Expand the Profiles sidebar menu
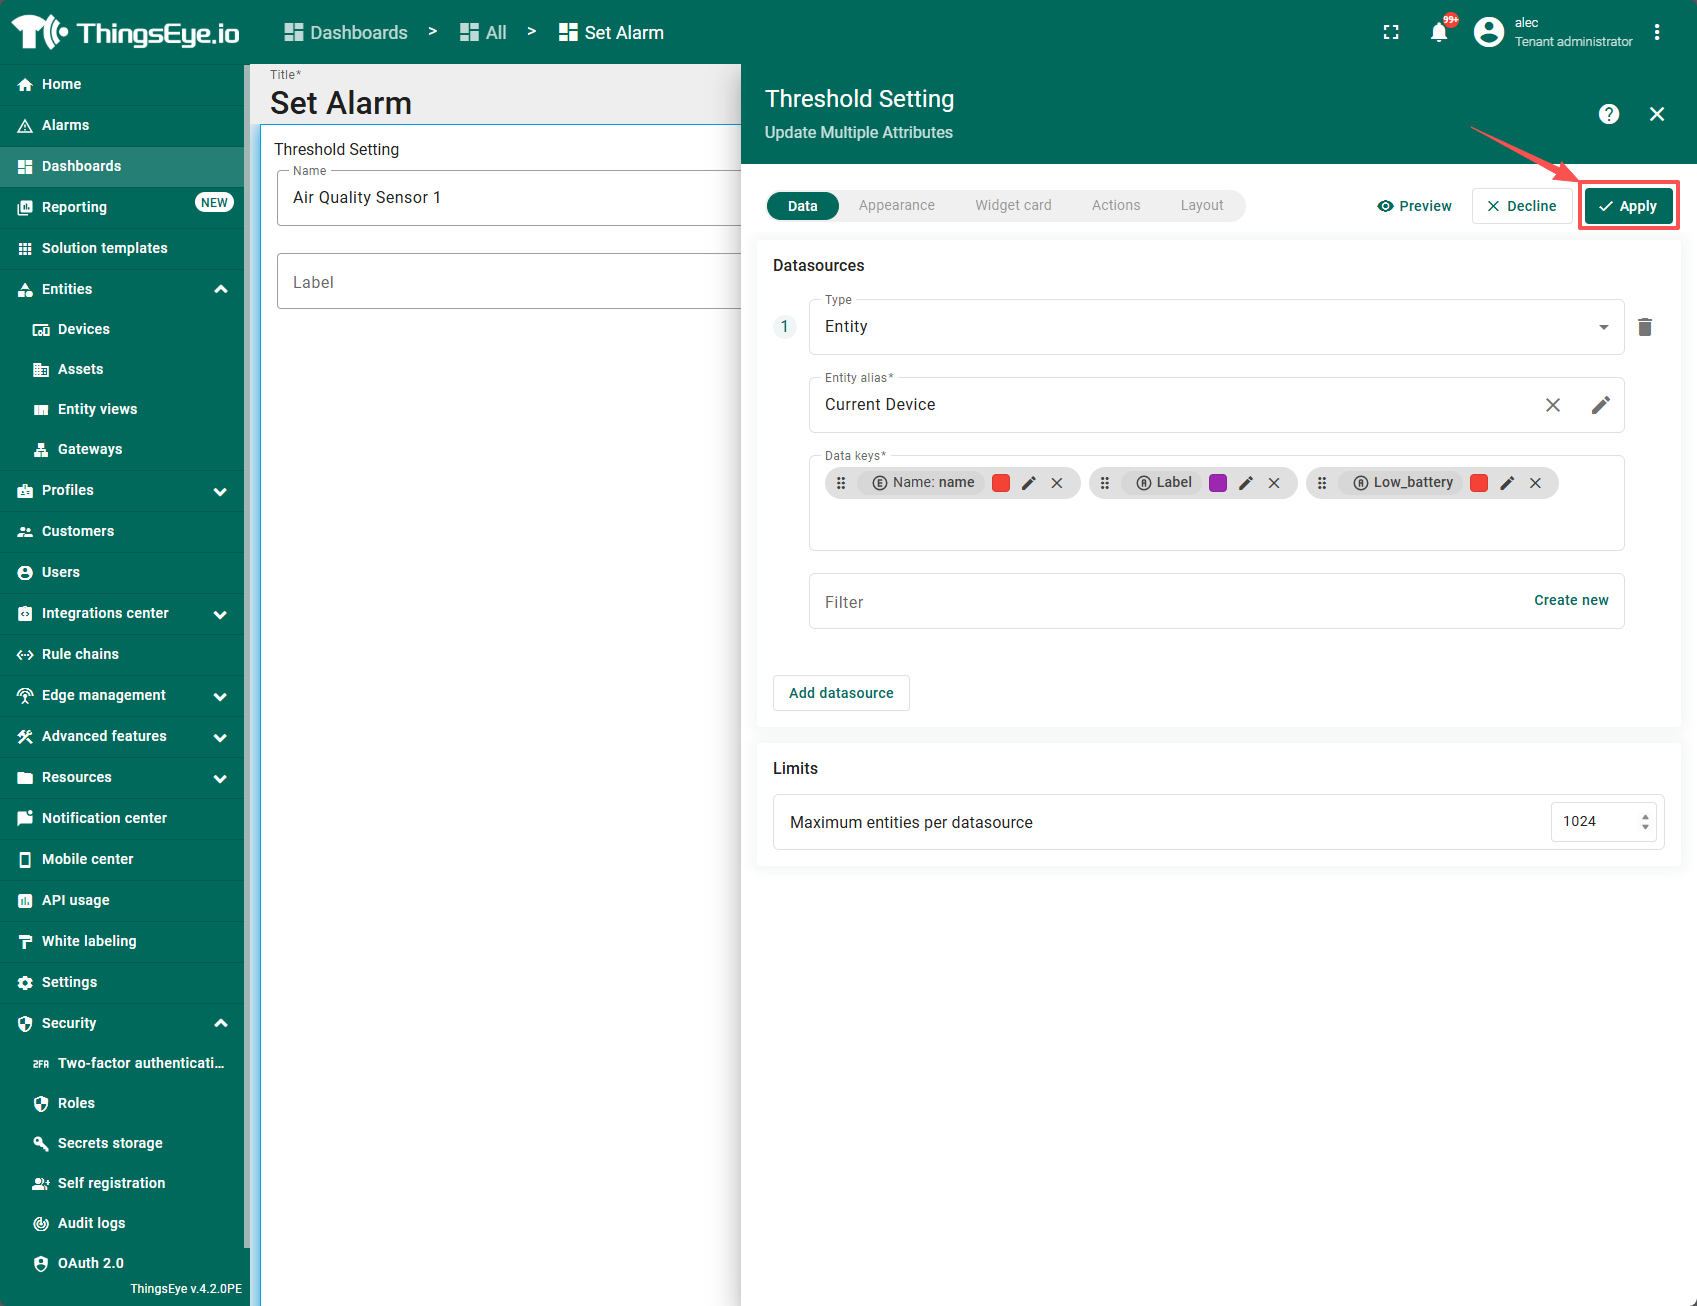This screenshot has height=1306, width=1697. [220, 491]
